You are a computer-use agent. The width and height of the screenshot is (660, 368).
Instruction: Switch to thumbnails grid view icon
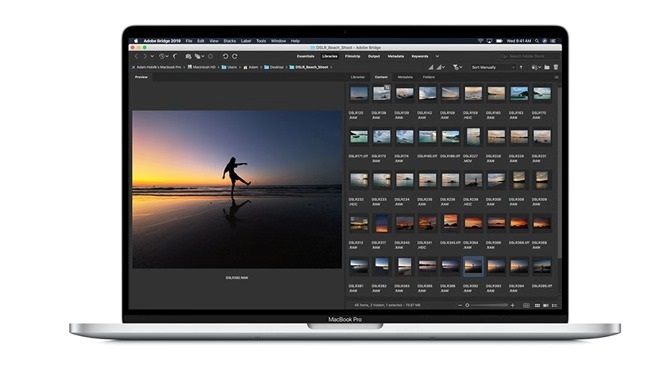click(x=537, y=305)
